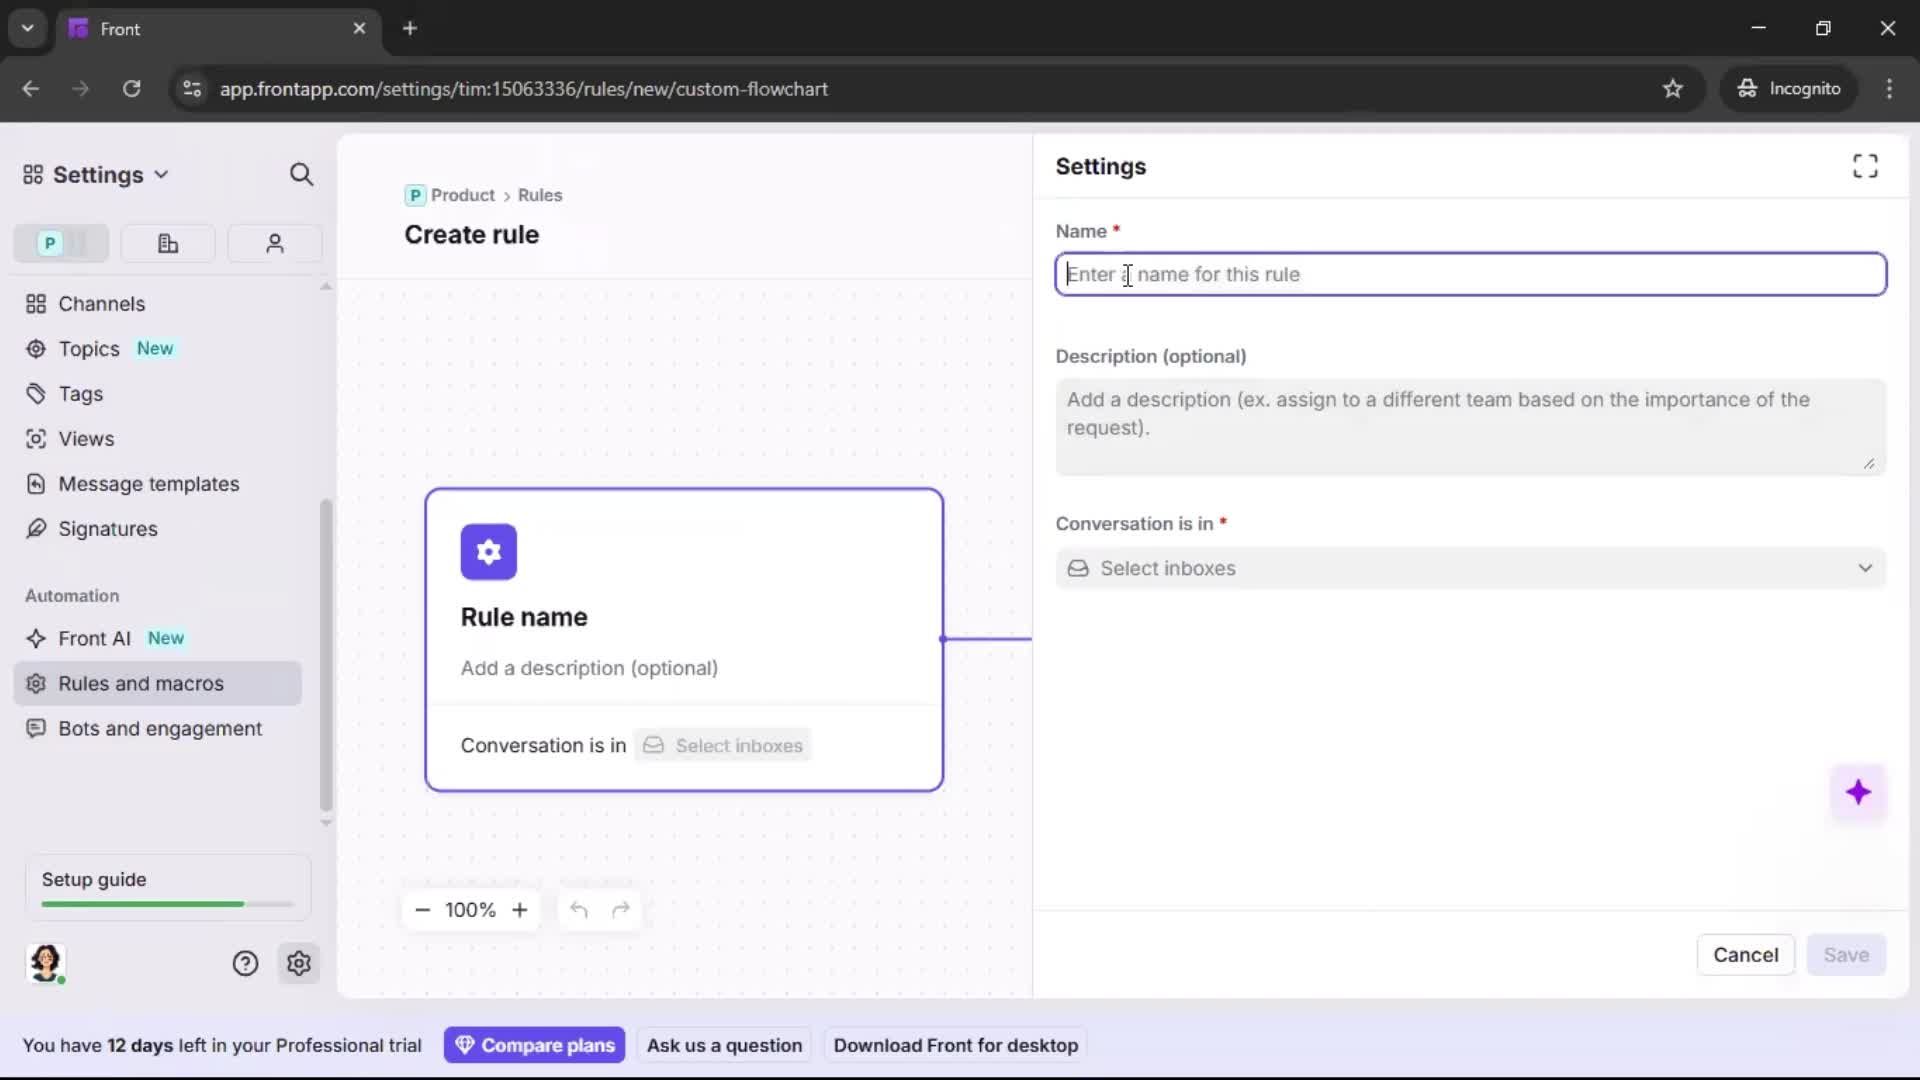Screen dimensions: 1920x1080
Task: Click the rule name input field
Action: [1470, 274]
